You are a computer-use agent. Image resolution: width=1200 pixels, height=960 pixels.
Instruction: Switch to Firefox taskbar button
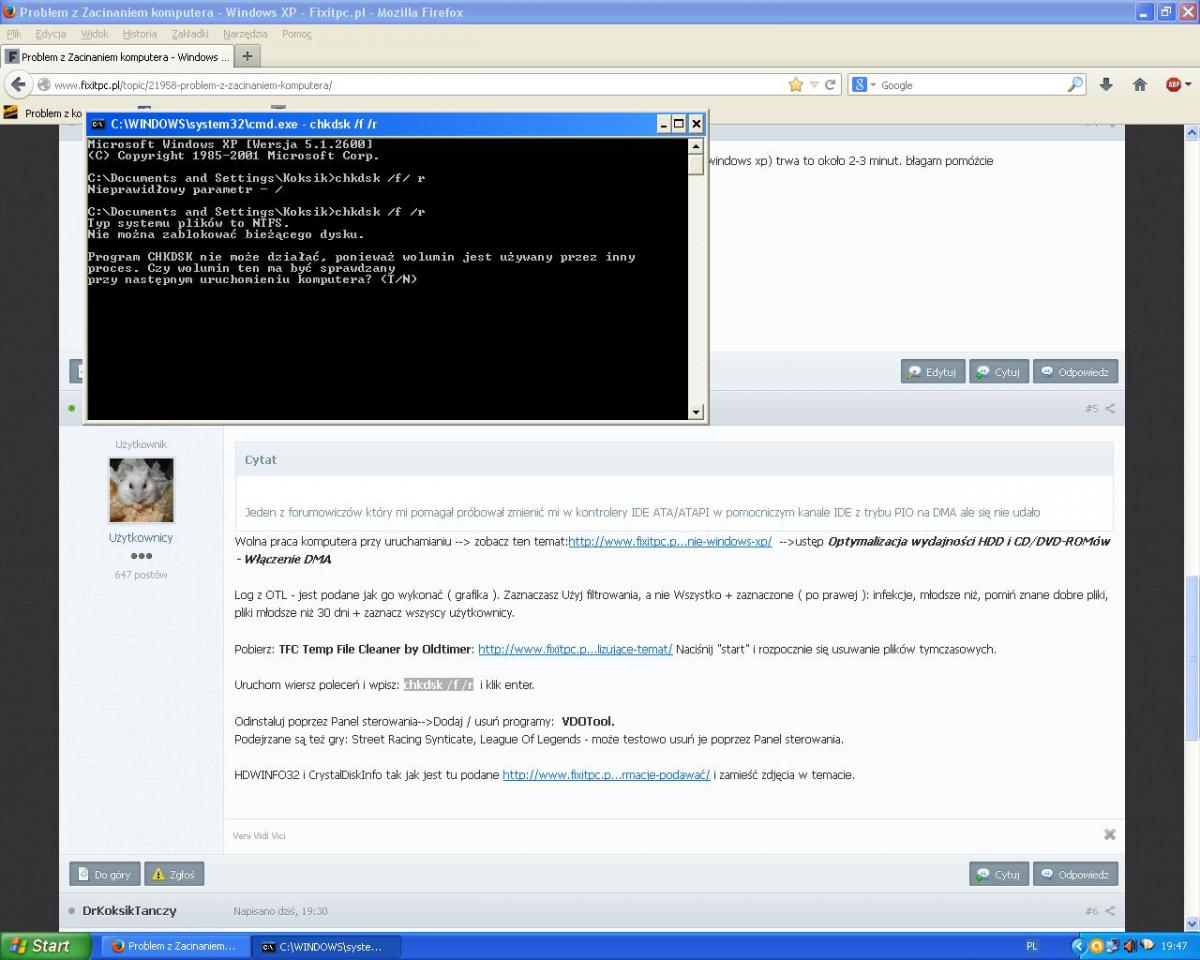[x=173, y=945]
